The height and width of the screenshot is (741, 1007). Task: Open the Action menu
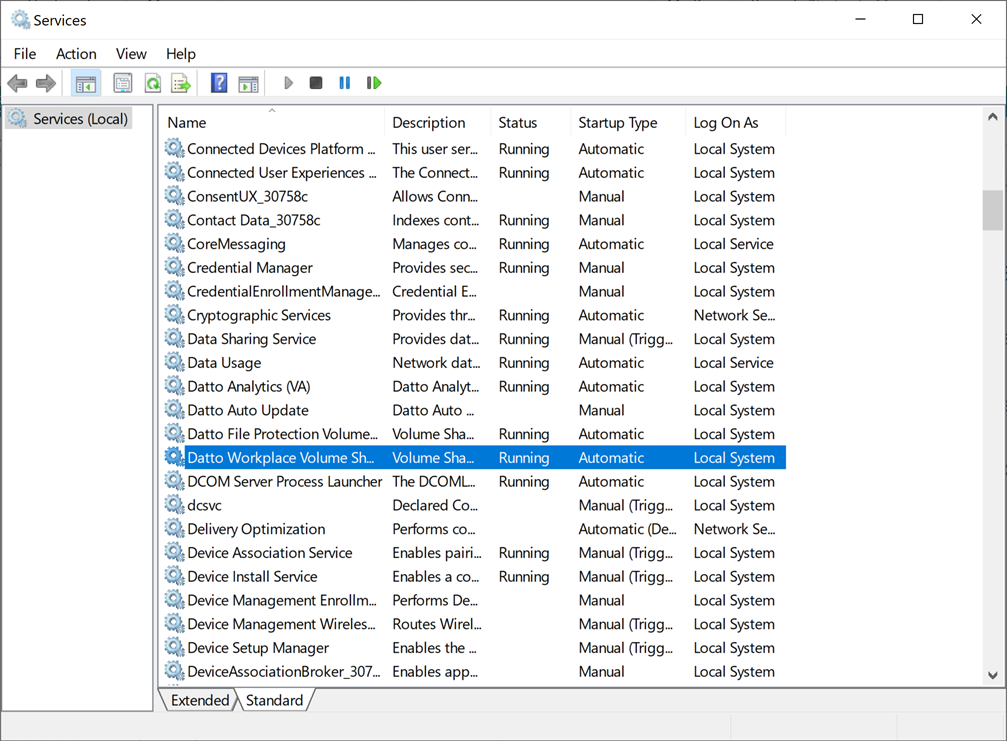76,54
